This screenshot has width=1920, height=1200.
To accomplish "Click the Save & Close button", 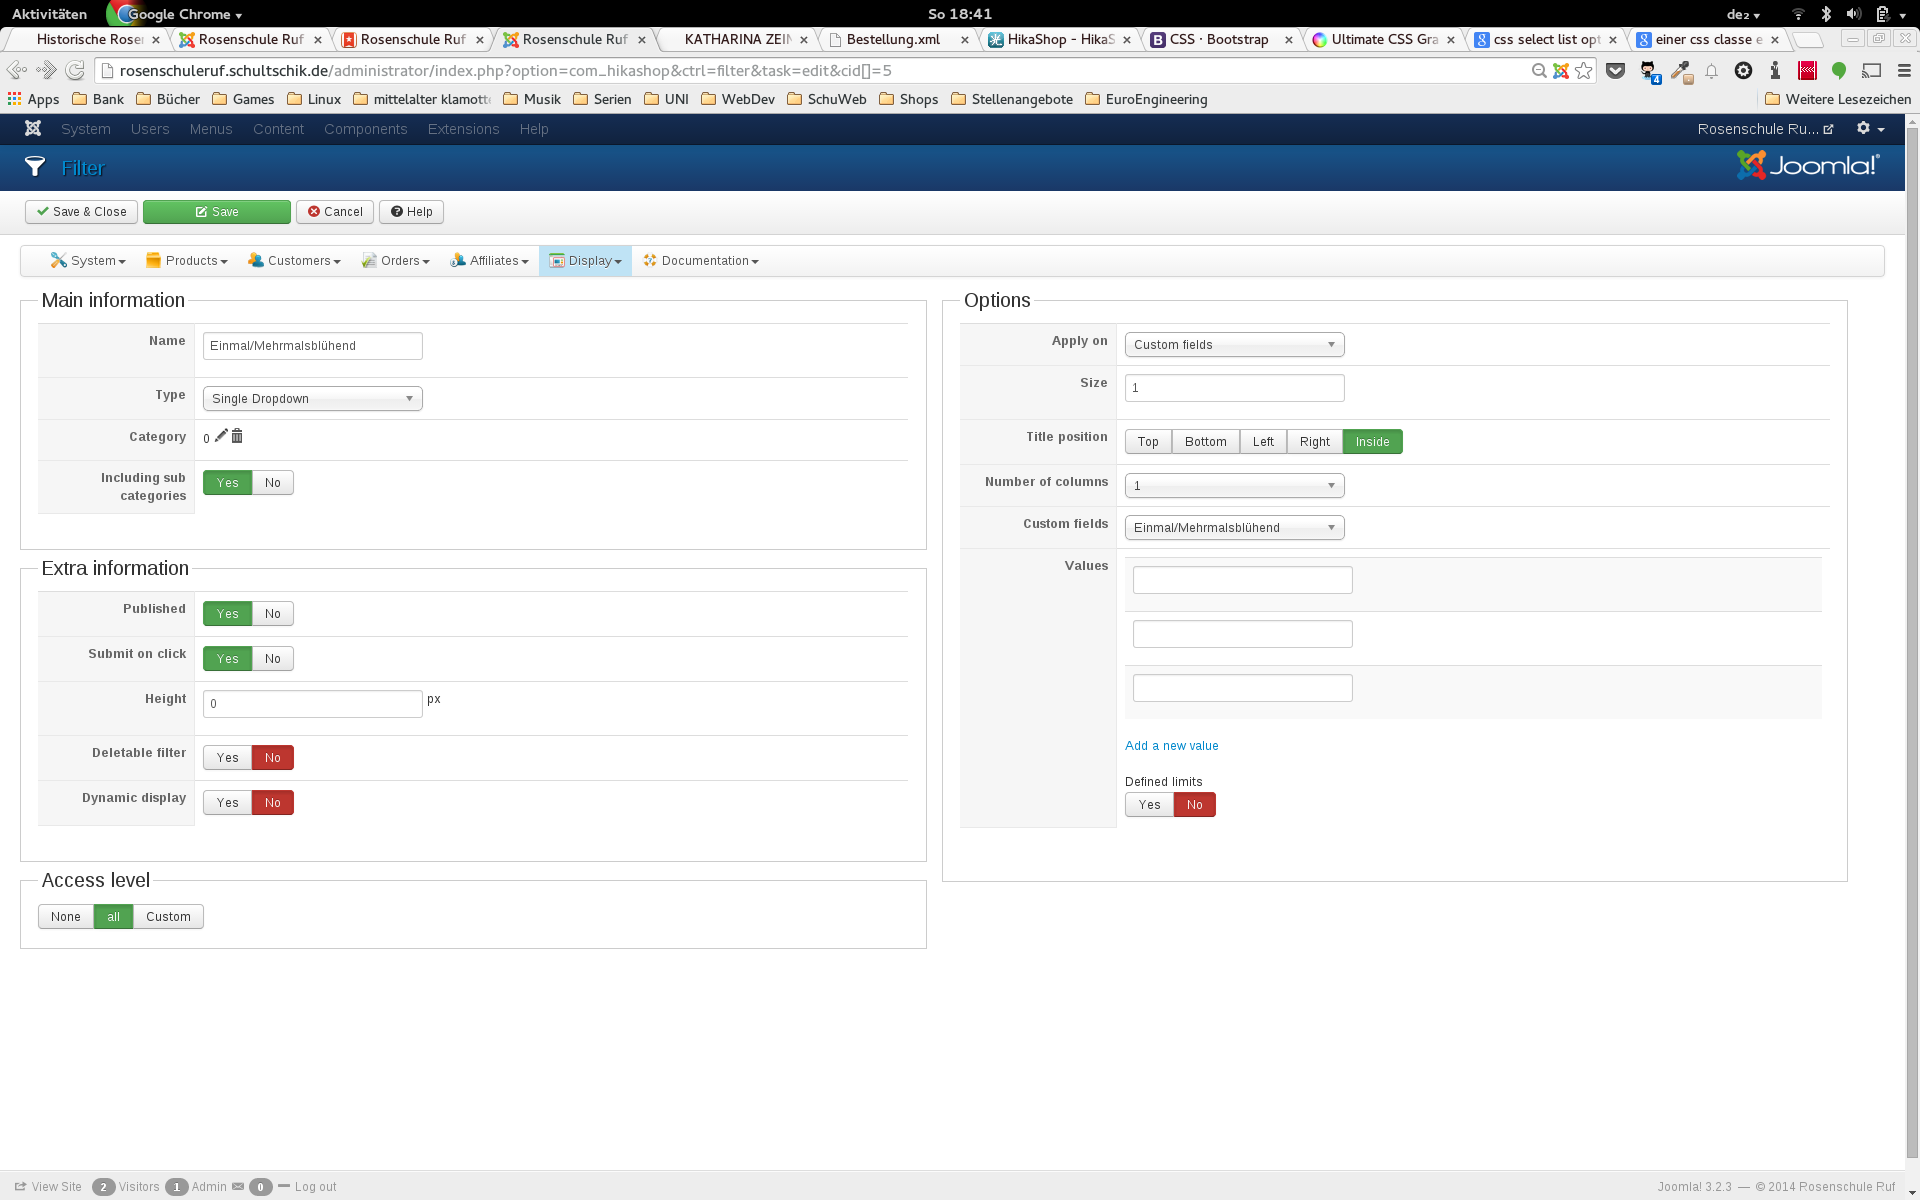I will [x=82, y=212].
